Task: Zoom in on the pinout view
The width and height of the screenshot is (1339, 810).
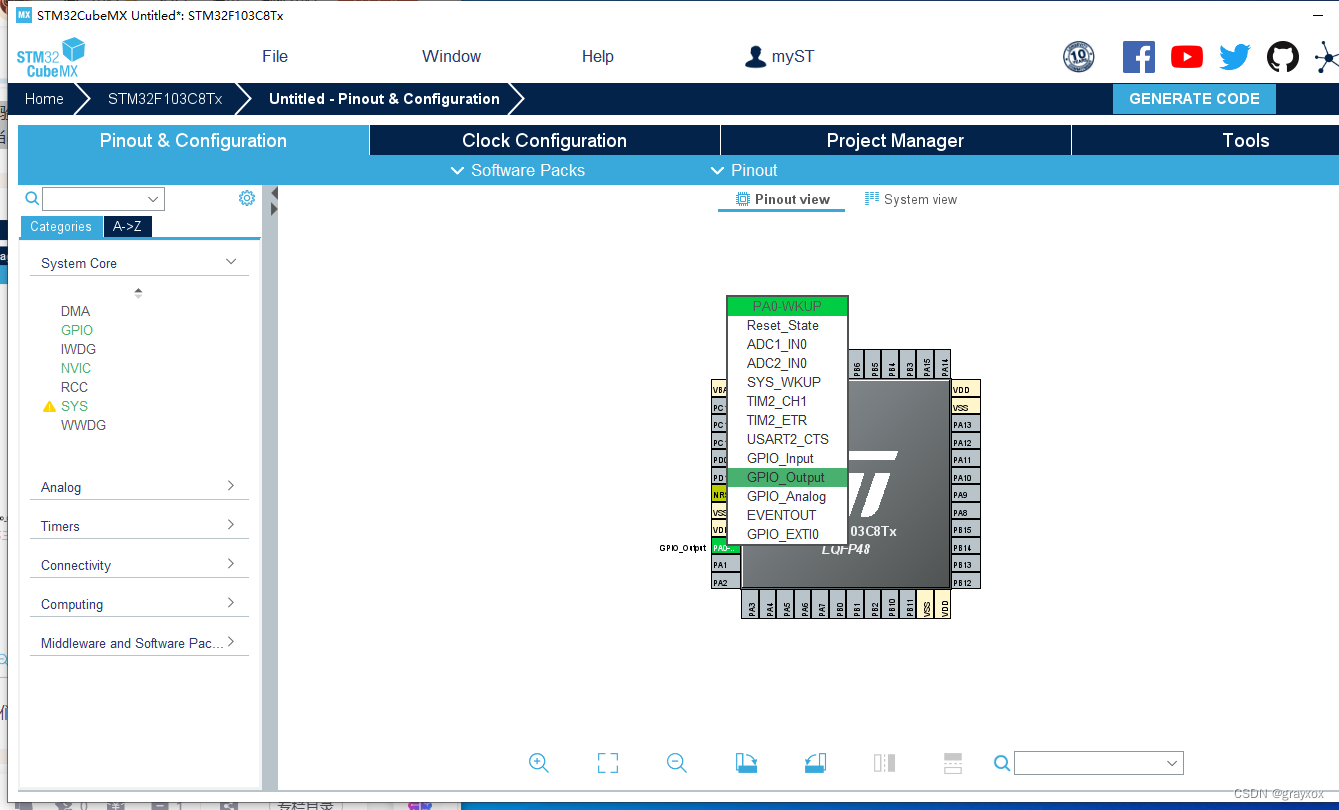Action: [539, 763]
